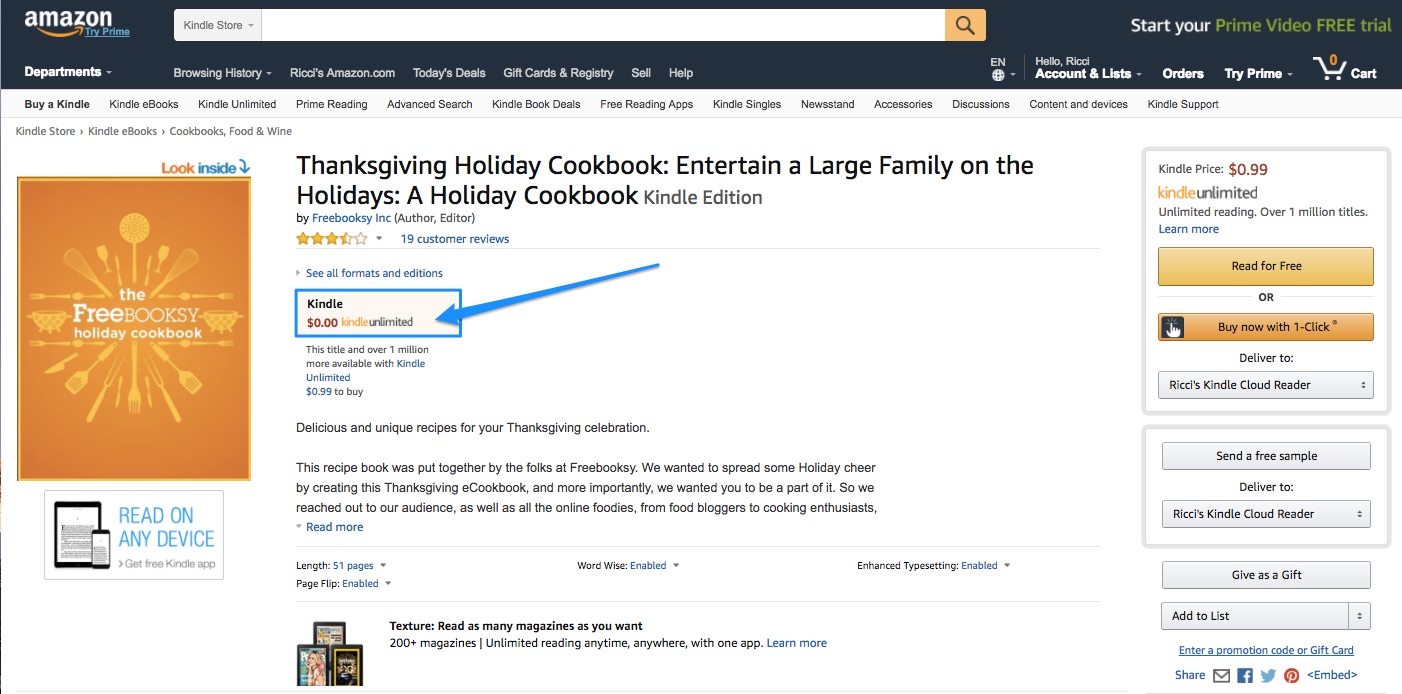This screenshot has width=1402, height=694.
Task: Open the star rating breakdown dropdown
Action: [x=379, y=239]
